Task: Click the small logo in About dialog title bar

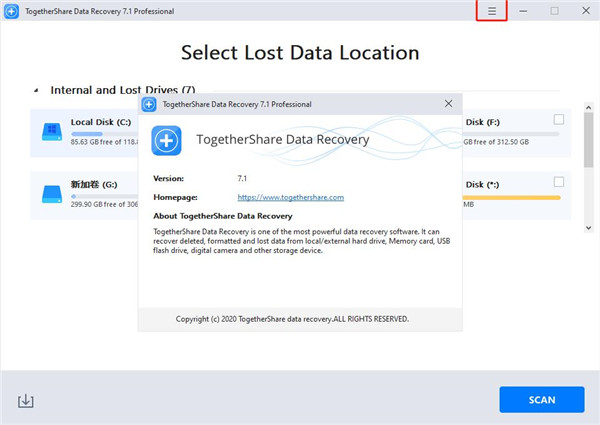Action: coord(148,104)
